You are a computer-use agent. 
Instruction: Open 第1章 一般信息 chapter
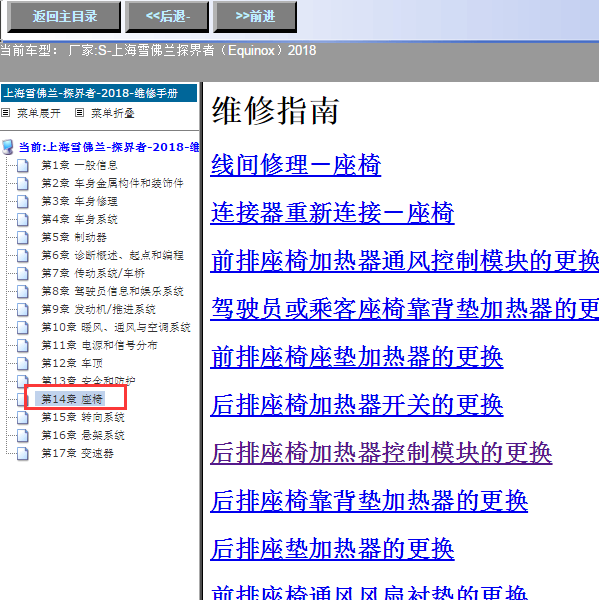79,165
